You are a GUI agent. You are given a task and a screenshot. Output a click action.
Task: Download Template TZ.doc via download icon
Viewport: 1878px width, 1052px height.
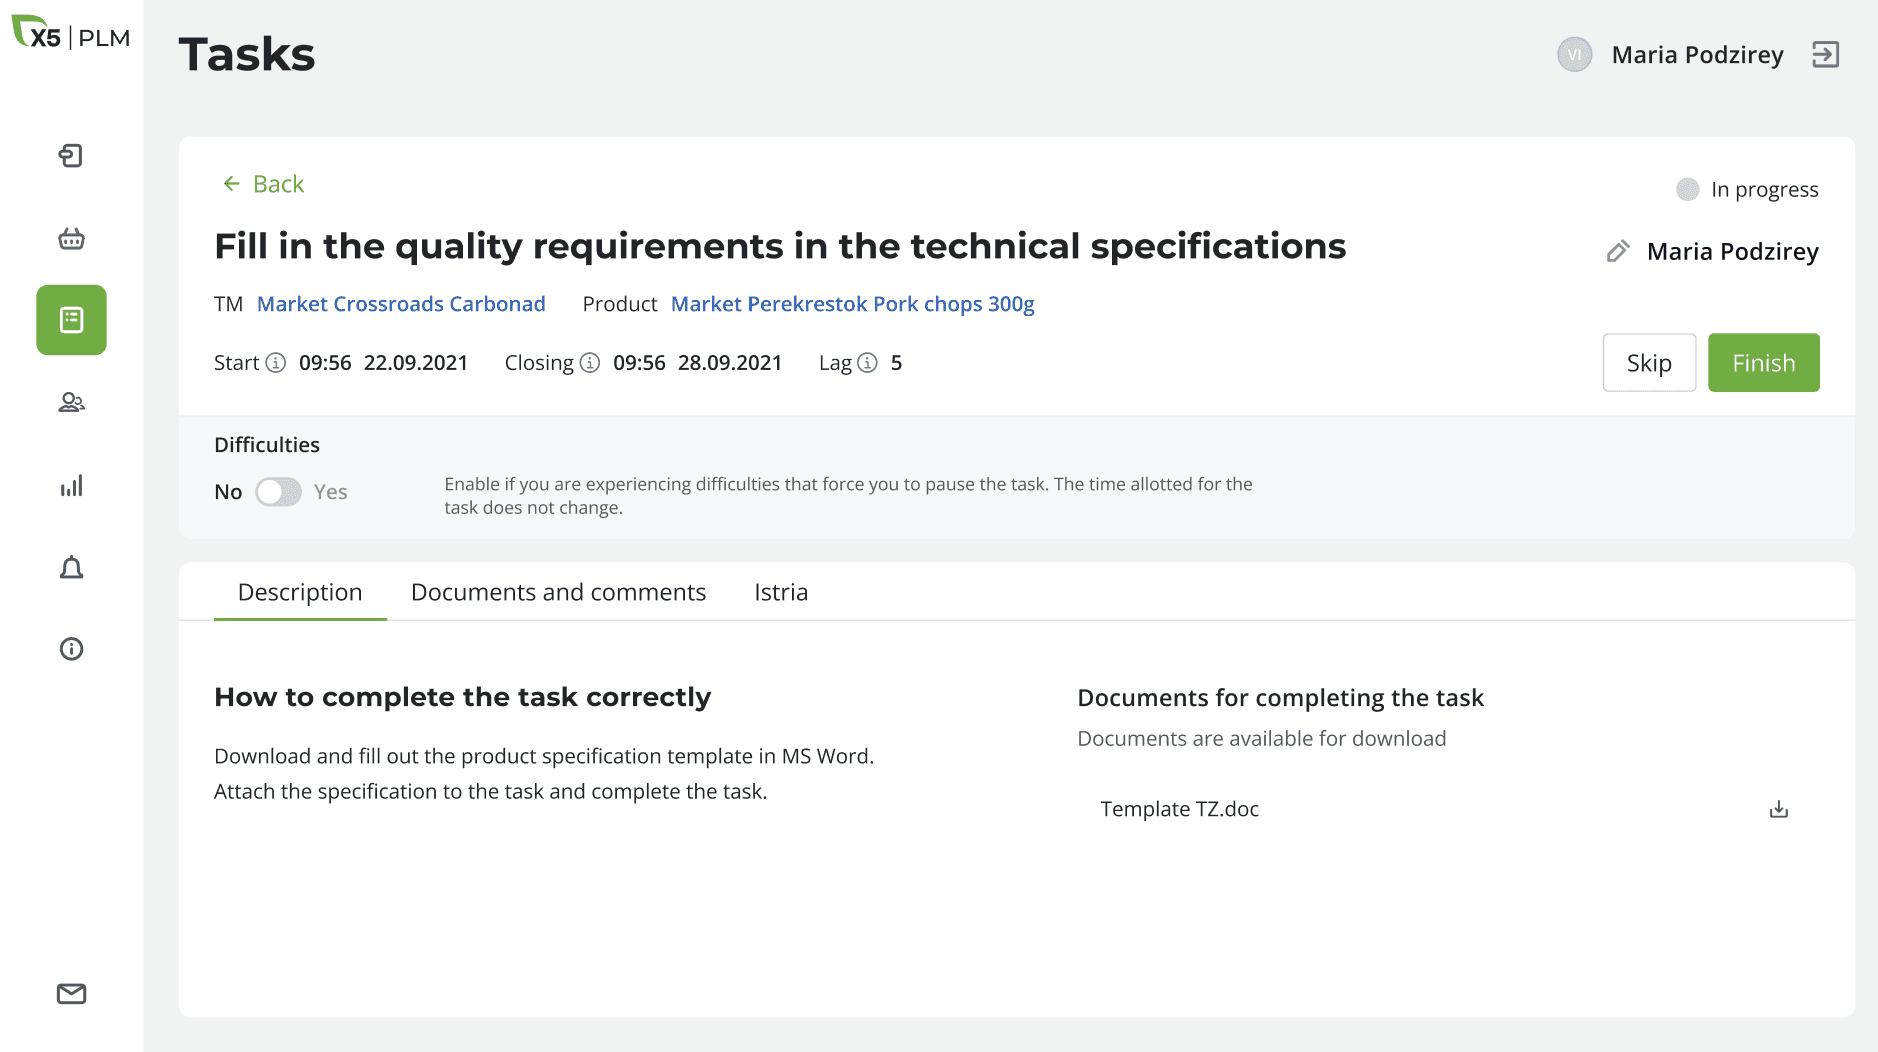1778,809
